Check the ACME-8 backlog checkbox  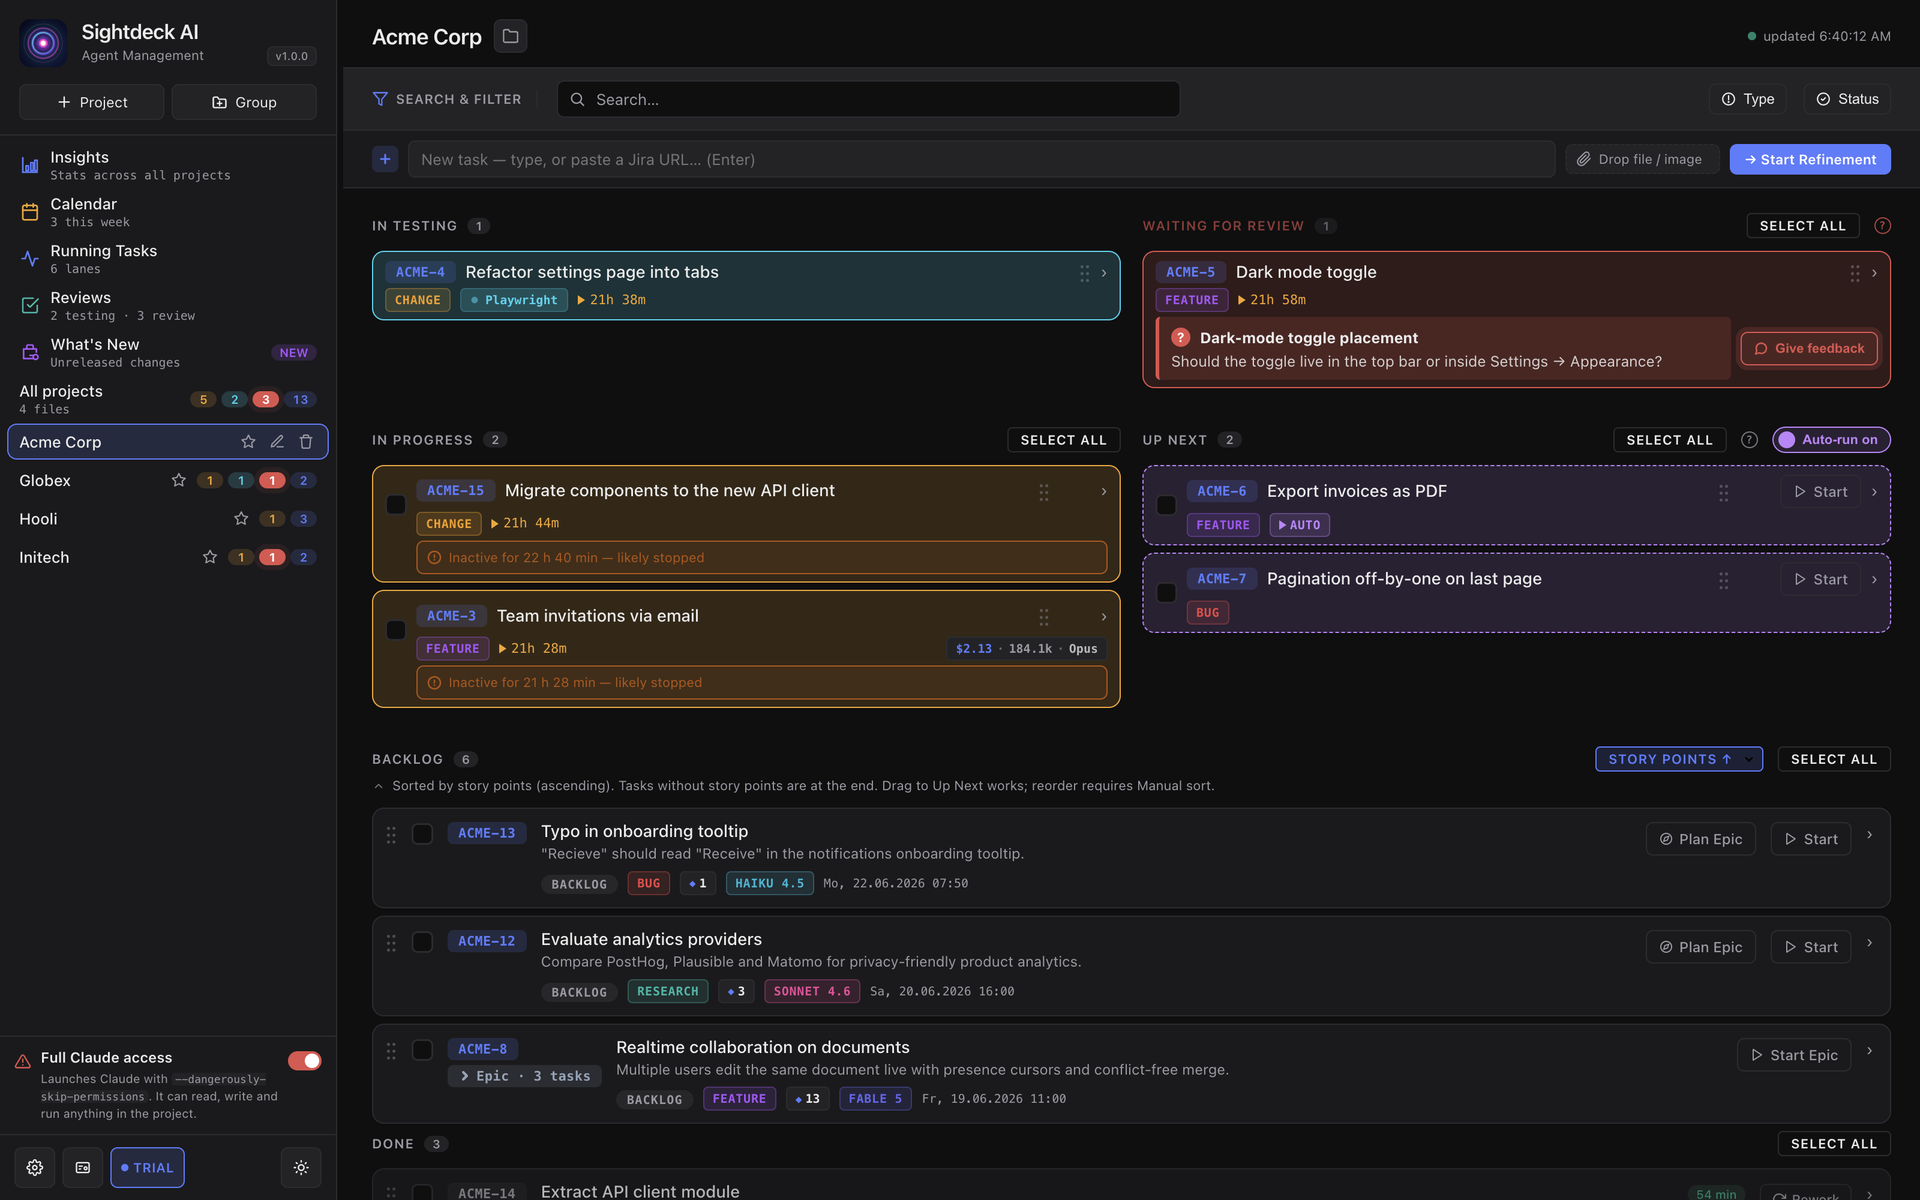[x=422, y=1050]
